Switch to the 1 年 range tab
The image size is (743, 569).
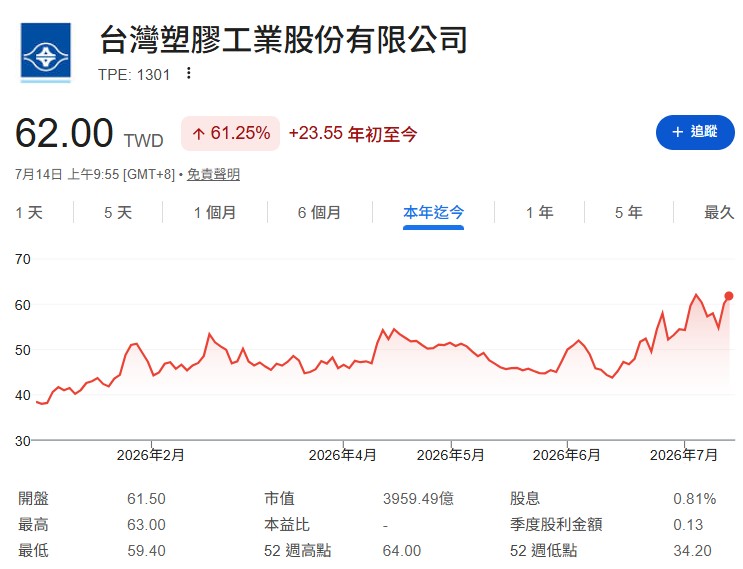point(540,212)
